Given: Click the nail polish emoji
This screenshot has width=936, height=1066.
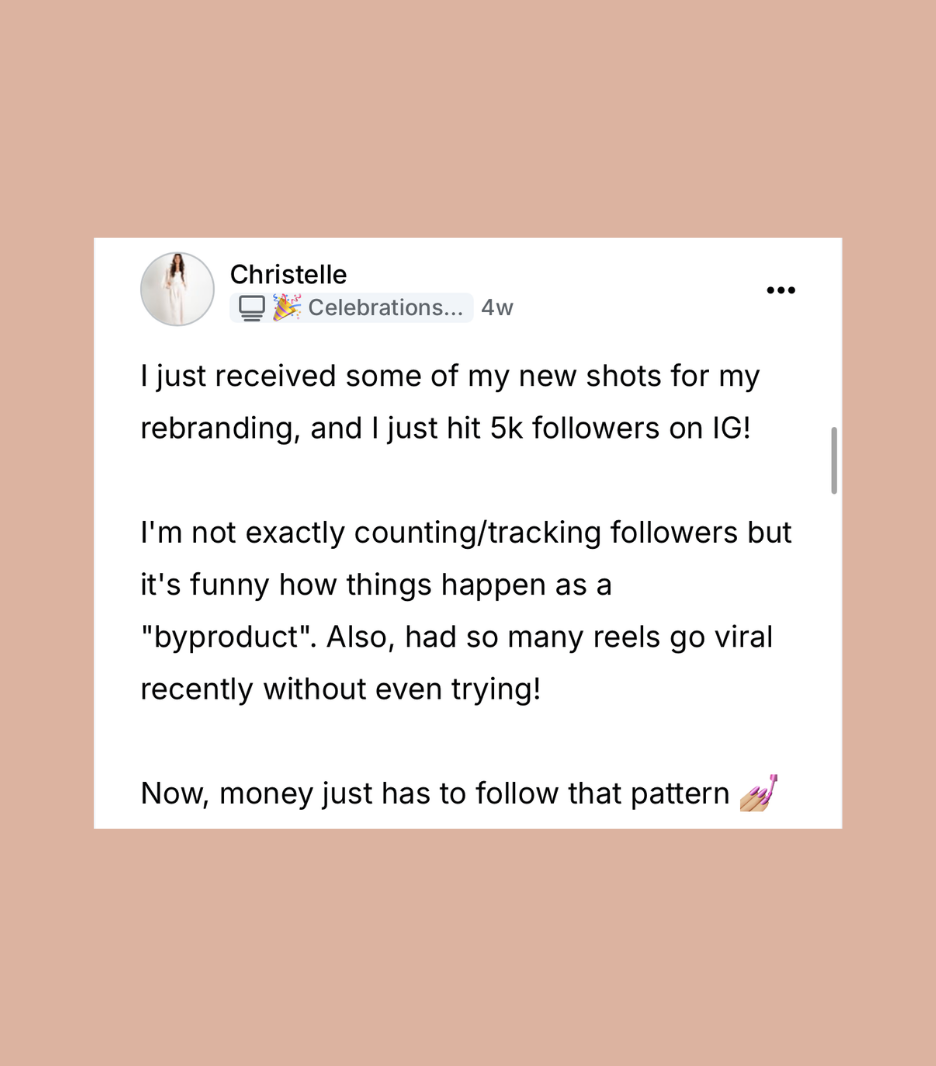Looking at the screenshot, I should [758, 793].
